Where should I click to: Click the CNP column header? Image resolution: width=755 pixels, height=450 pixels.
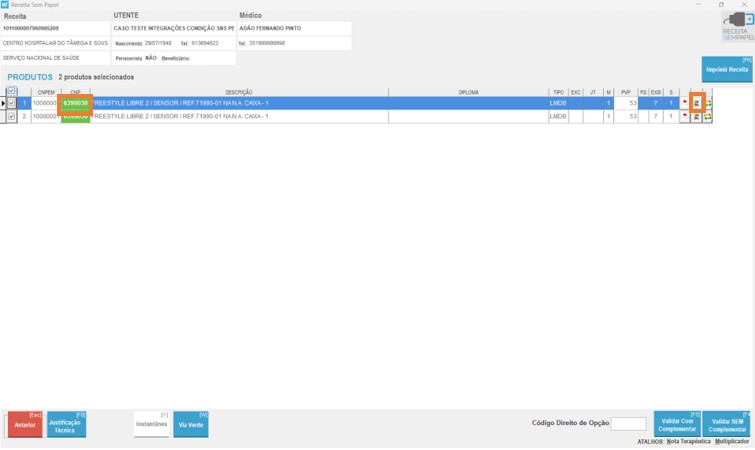tap(76, 92)
